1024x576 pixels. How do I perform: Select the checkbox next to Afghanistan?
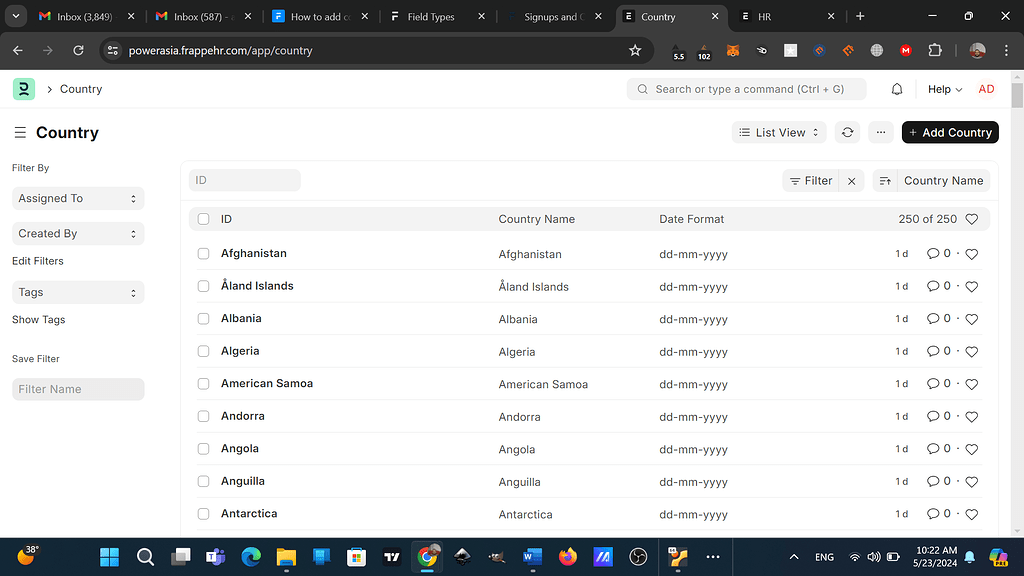(x=203, y=254)
